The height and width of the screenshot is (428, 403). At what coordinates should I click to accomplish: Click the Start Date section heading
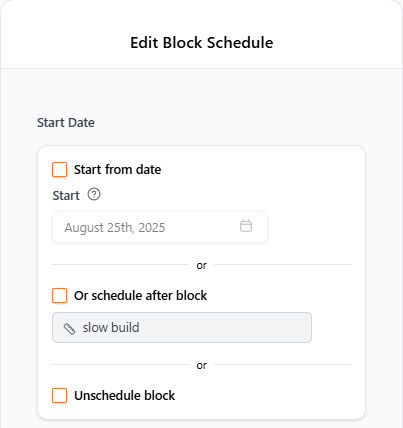tap(66, 123)
